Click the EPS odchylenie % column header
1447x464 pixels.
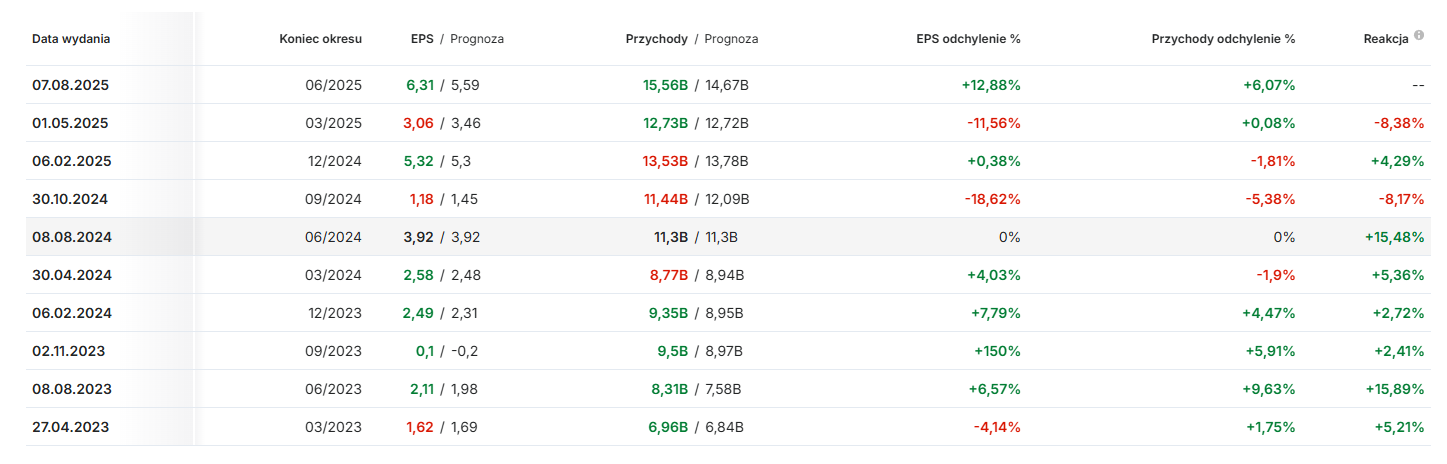[968, 39]
